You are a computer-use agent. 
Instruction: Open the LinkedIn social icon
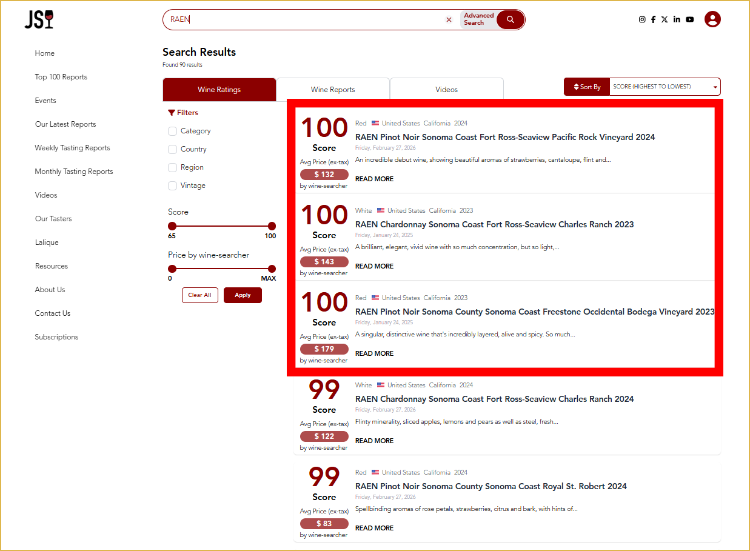676,20
